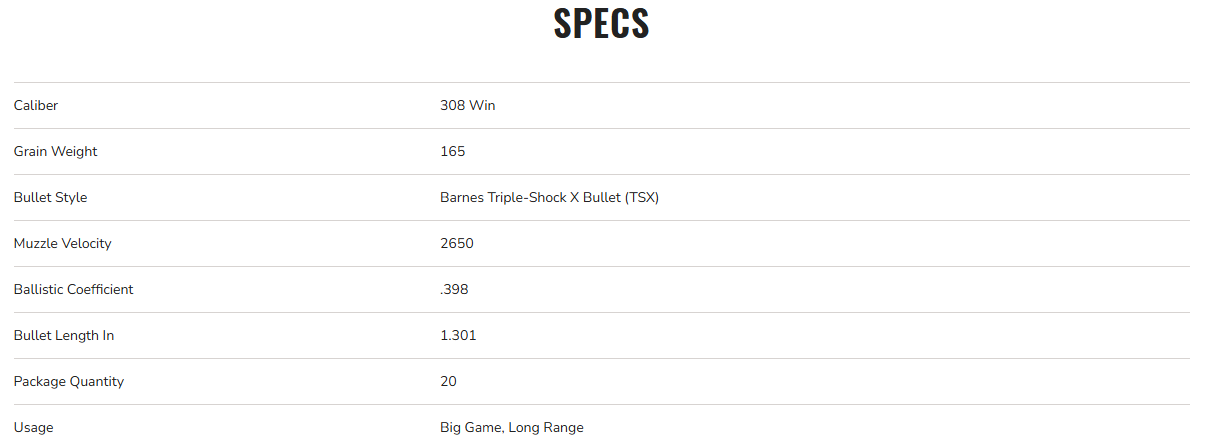Click the Bullet Length In label

coord(64,335)
